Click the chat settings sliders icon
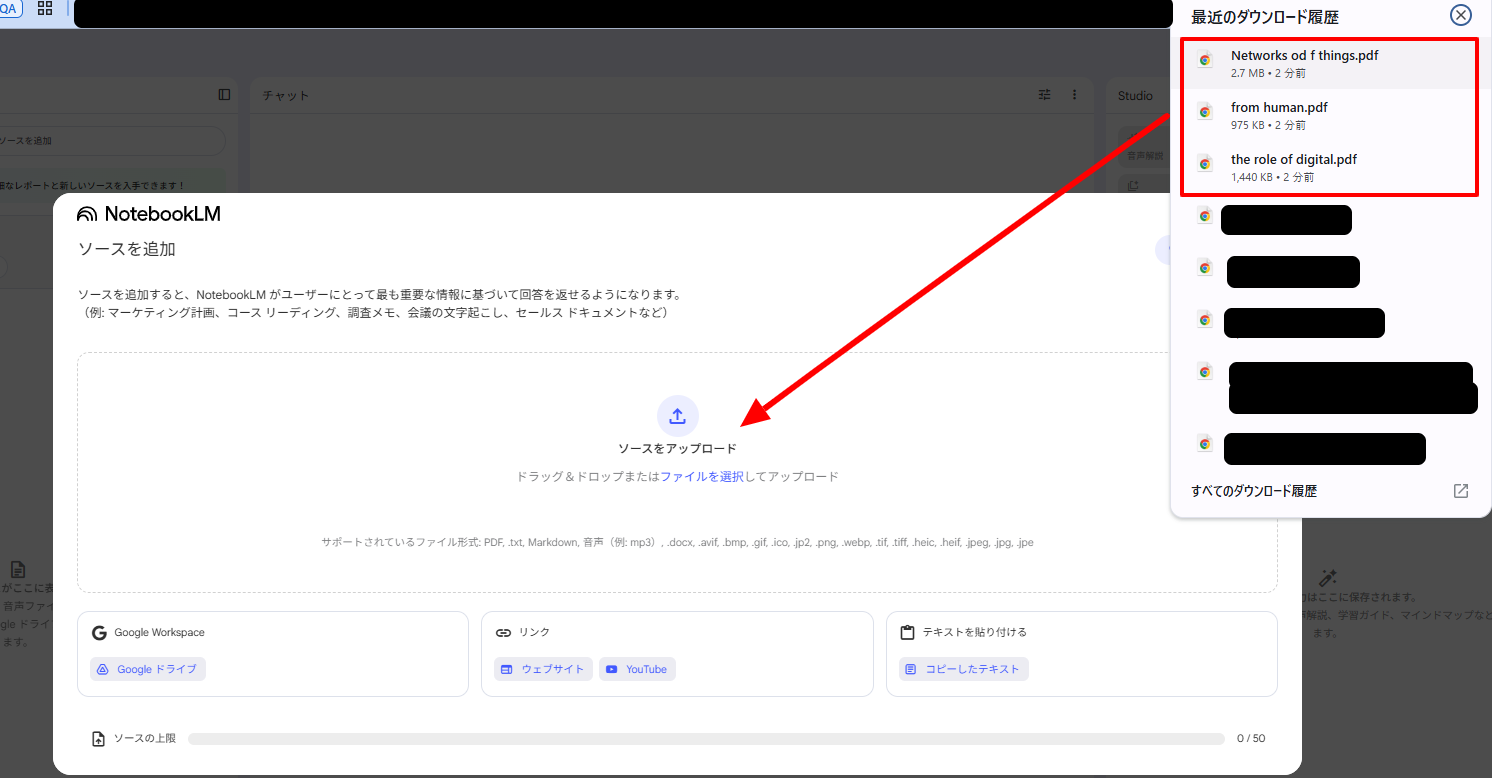This screenshot has height=778, width=1492. pos(1044,95)
